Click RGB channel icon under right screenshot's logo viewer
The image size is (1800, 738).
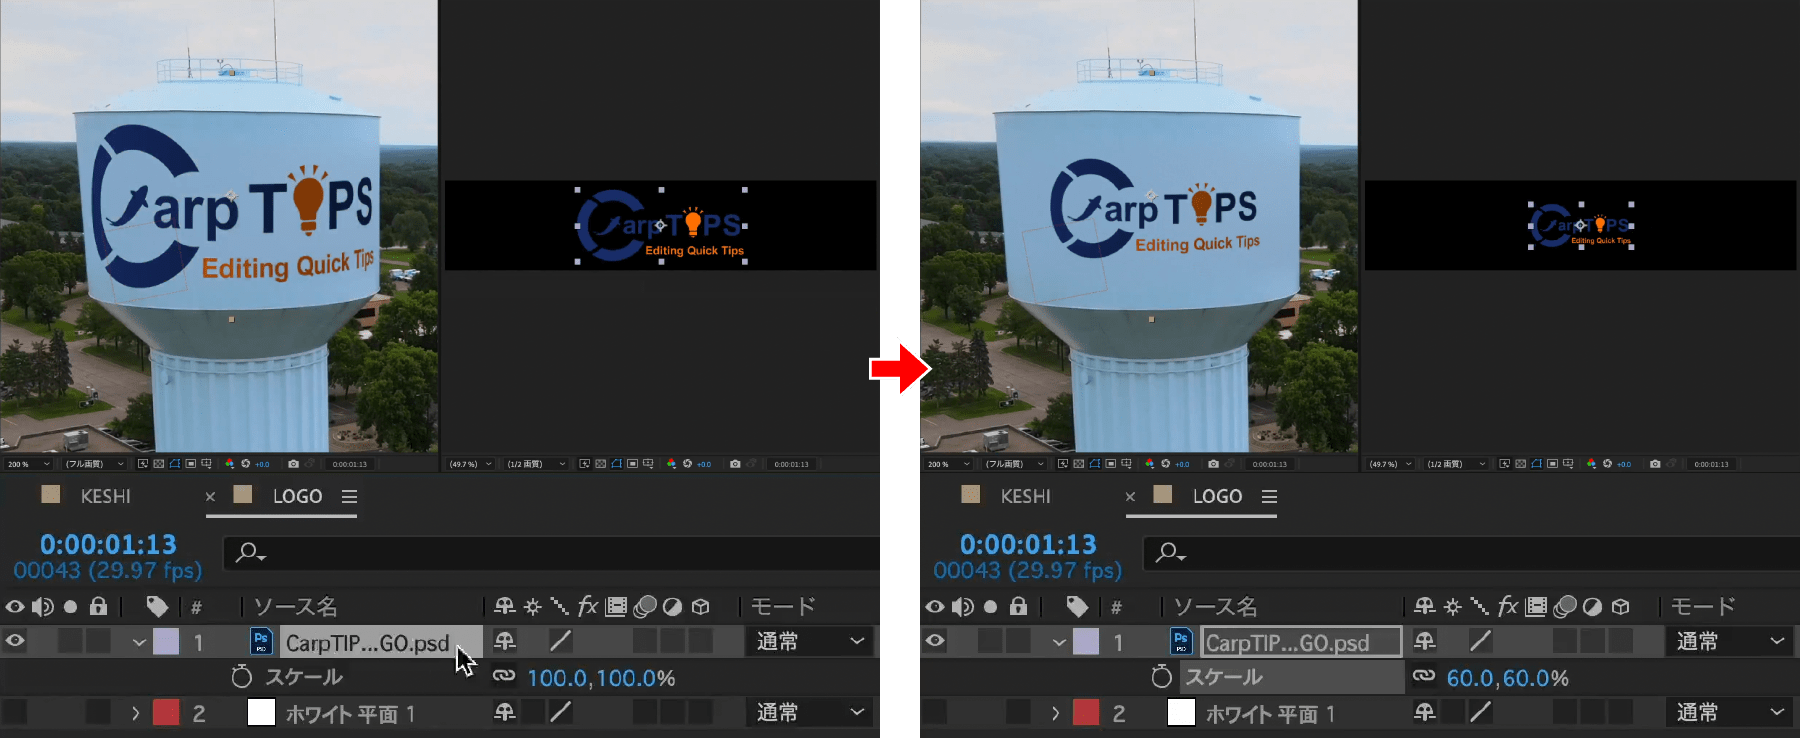[x=1591, y=464]
